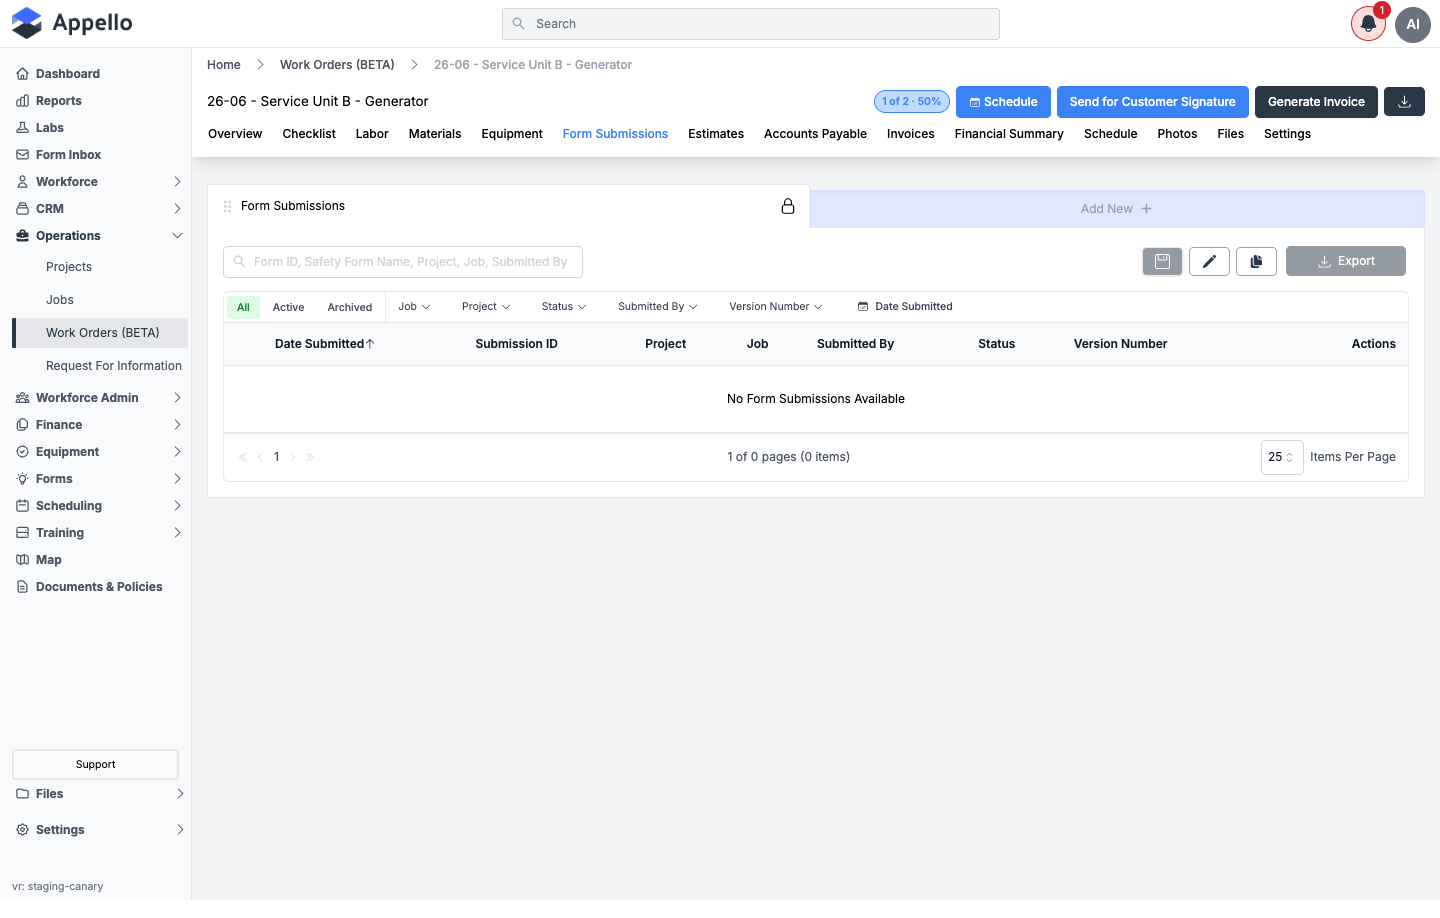Click the Appello logo

click(x=72, y=23)
